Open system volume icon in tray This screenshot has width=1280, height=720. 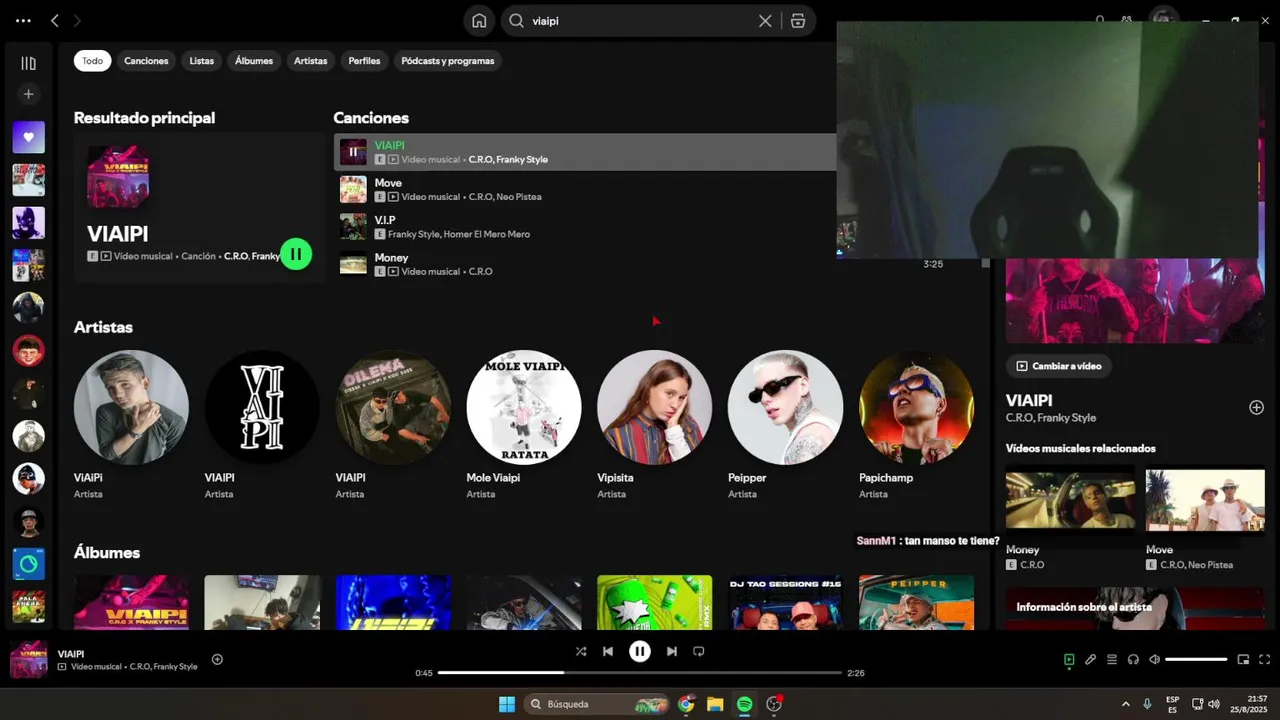1213,704
